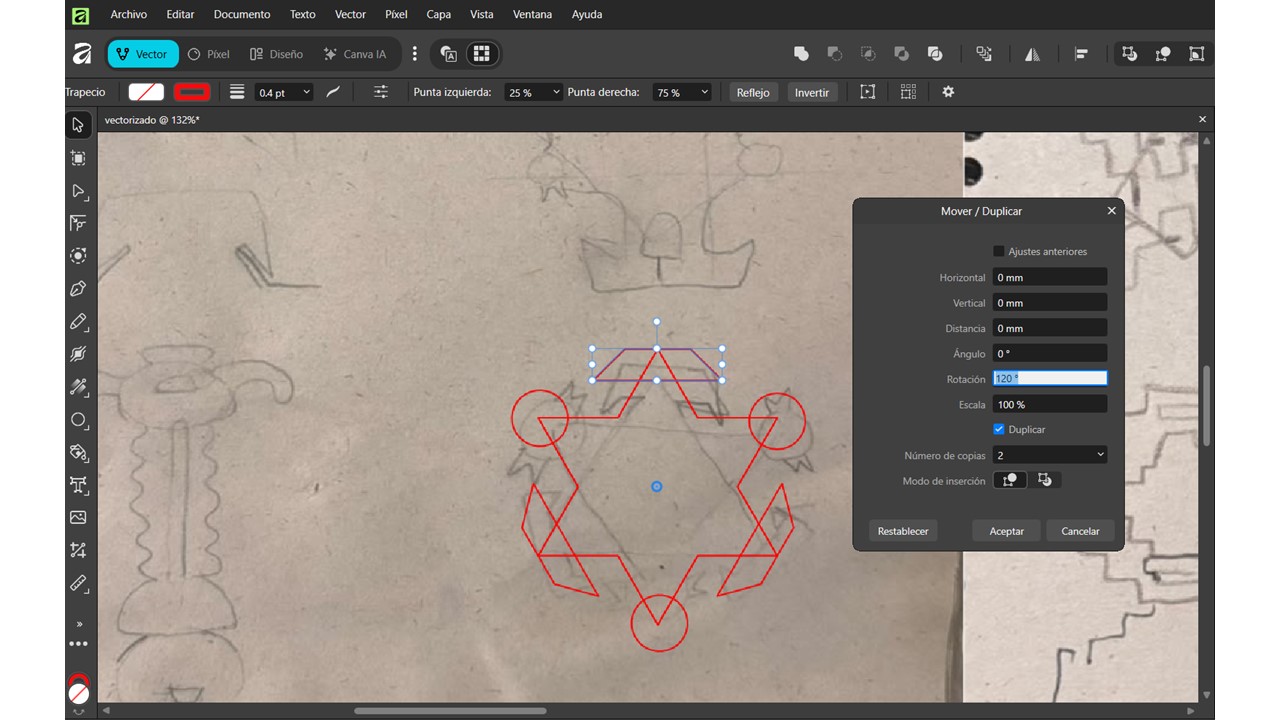
Task: Open the stroke width 0.4 pt dropdown
Action: [x=284, y=92]
